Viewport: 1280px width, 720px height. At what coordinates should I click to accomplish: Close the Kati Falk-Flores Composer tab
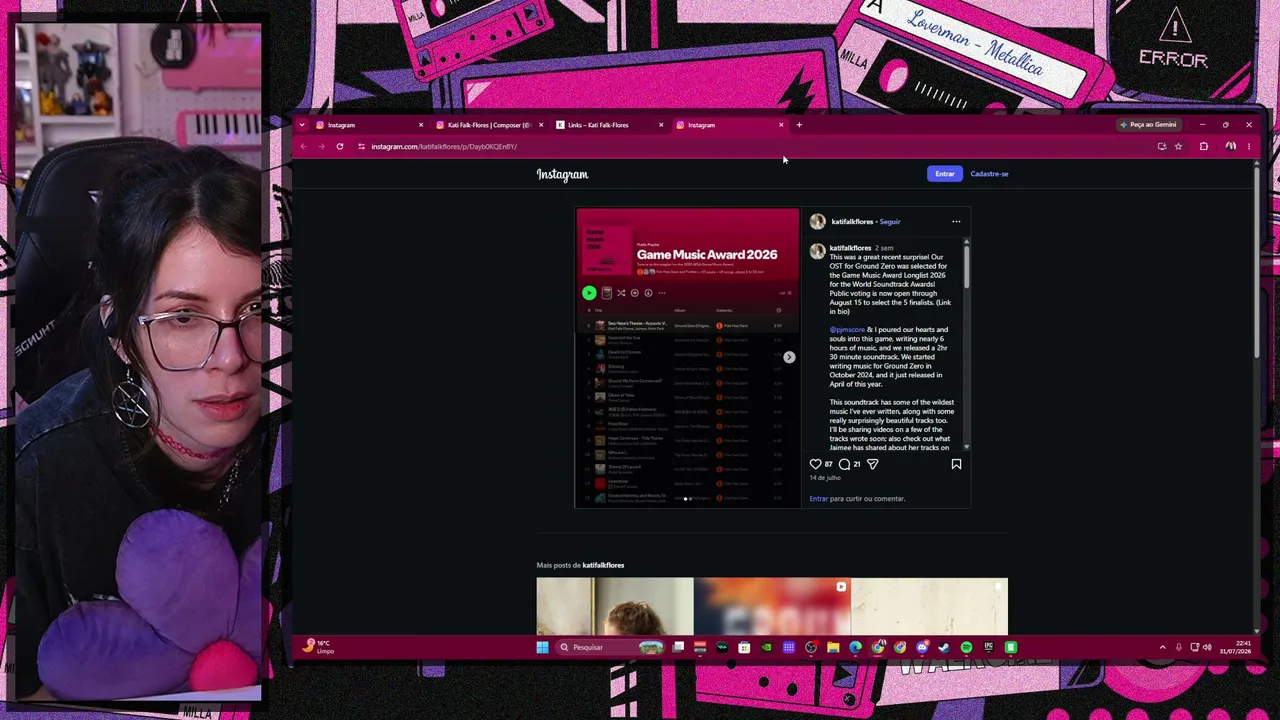(541, 125)
